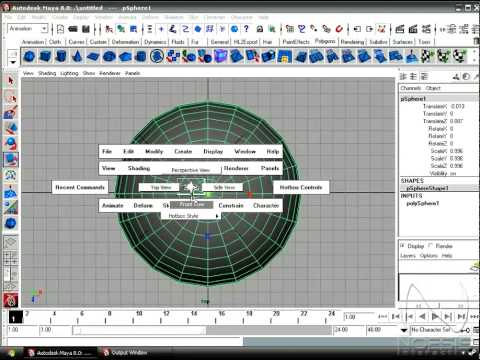The width and height of the screenshot is (480, 360).
Task: Open the Polygons shelf tab
Action: (x=325, y=41)
